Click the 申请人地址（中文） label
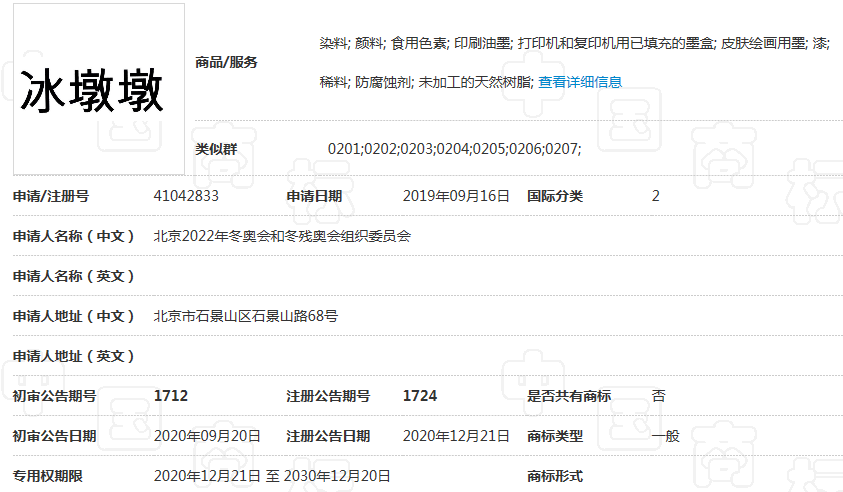The image size is (843, 492). (74, 316)
